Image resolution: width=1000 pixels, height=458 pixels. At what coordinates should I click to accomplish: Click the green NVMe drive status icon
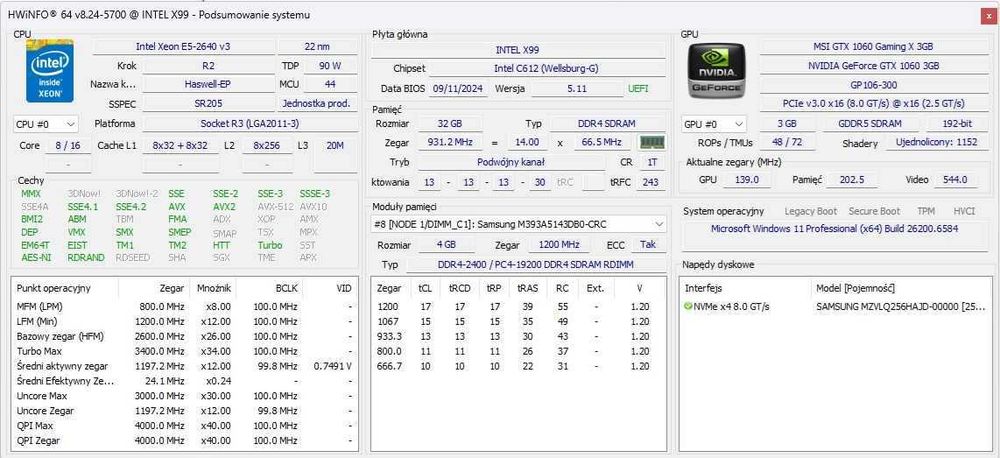688,307
